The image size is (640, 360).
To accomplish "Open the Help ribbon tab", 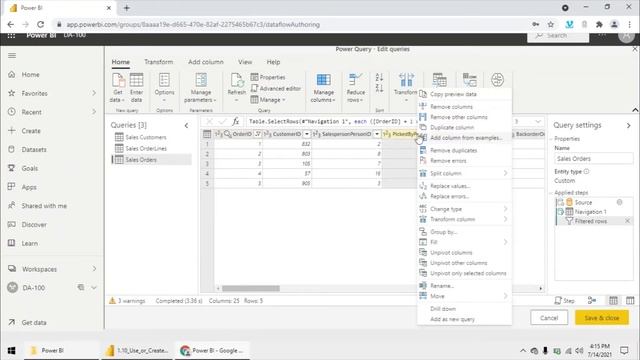I will click(273, 62).
